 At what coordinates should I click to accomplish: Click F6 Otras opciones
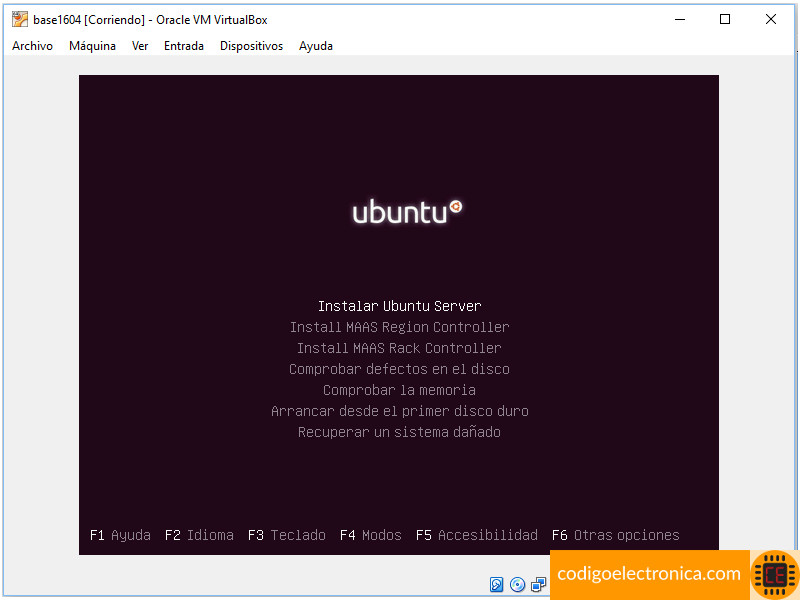pyautogui.click(x=616, y=535)
